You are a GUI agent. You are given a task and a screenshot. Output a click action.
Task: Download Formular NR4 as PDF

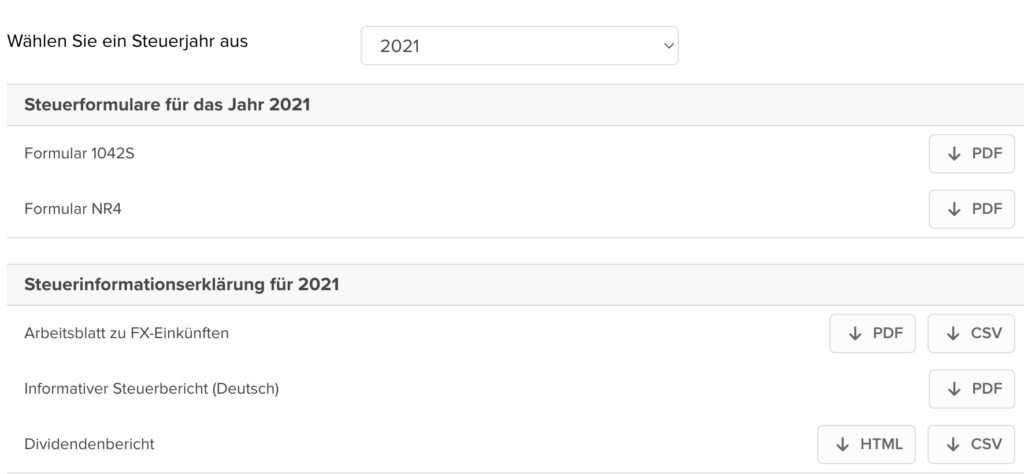click(971, 209)
